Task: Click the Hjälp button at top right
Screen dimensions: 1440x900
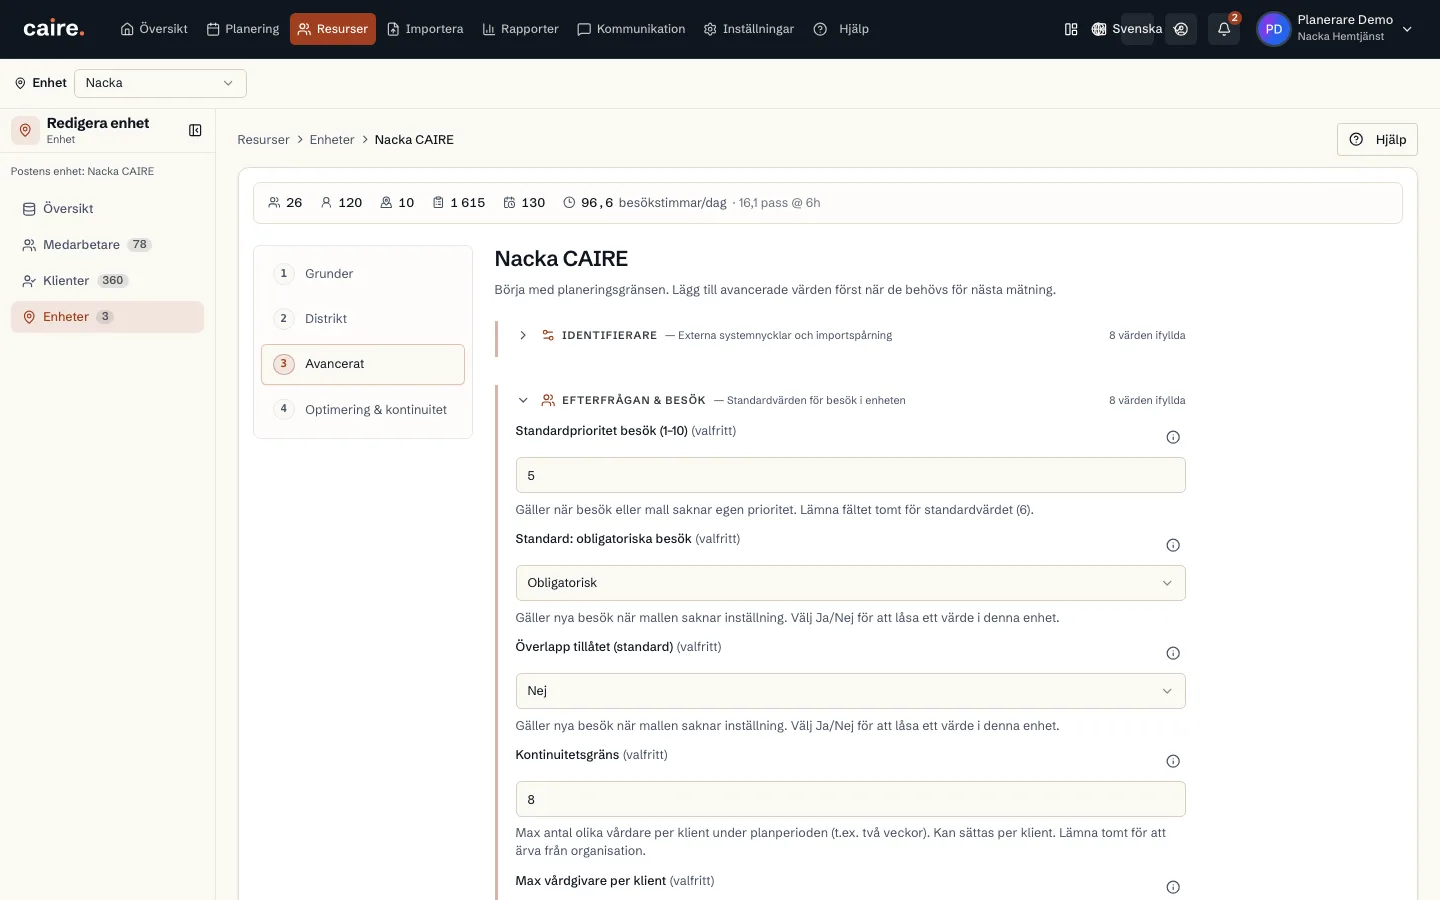Action: (1377, 140)
